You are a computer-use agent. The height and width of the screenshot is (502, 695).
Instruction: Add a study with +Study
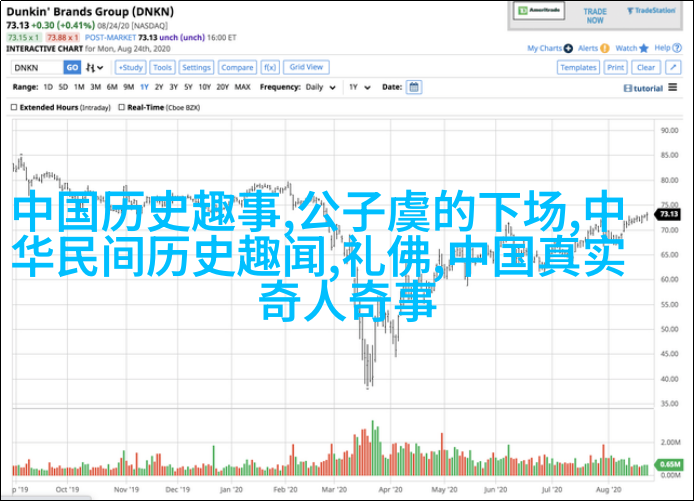point(131,67)
